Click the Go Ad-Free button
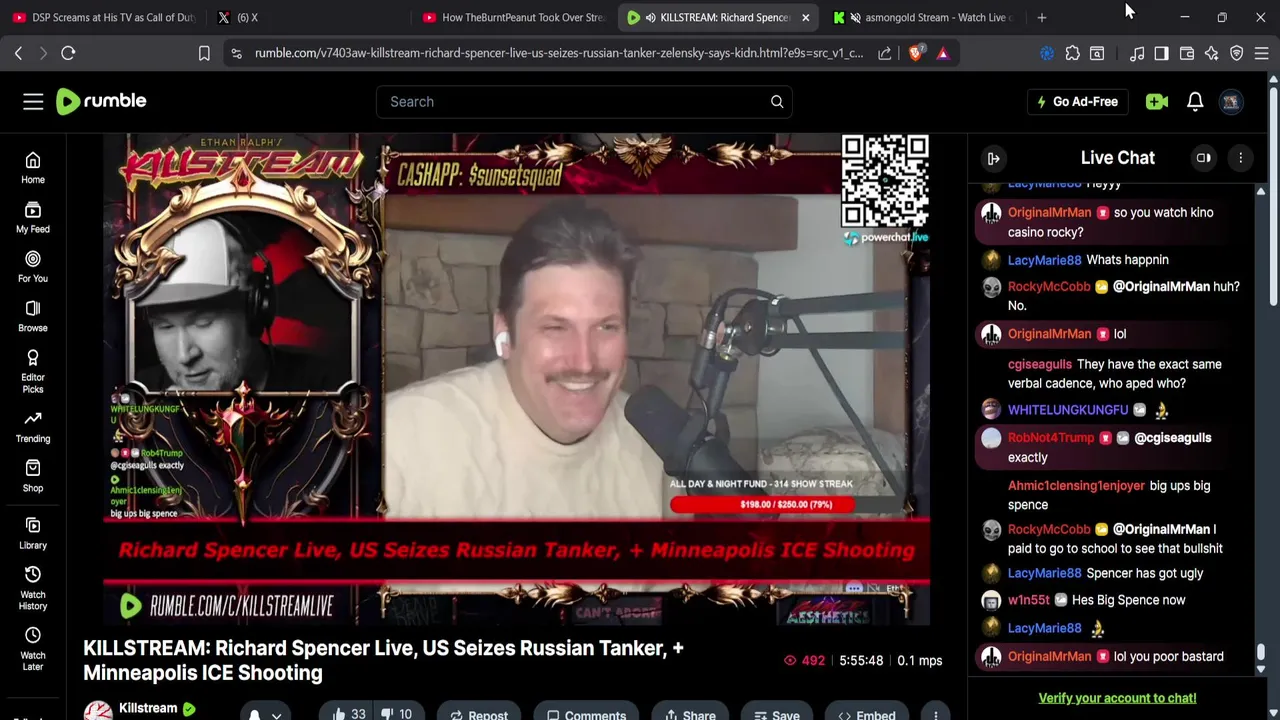 1078,101
